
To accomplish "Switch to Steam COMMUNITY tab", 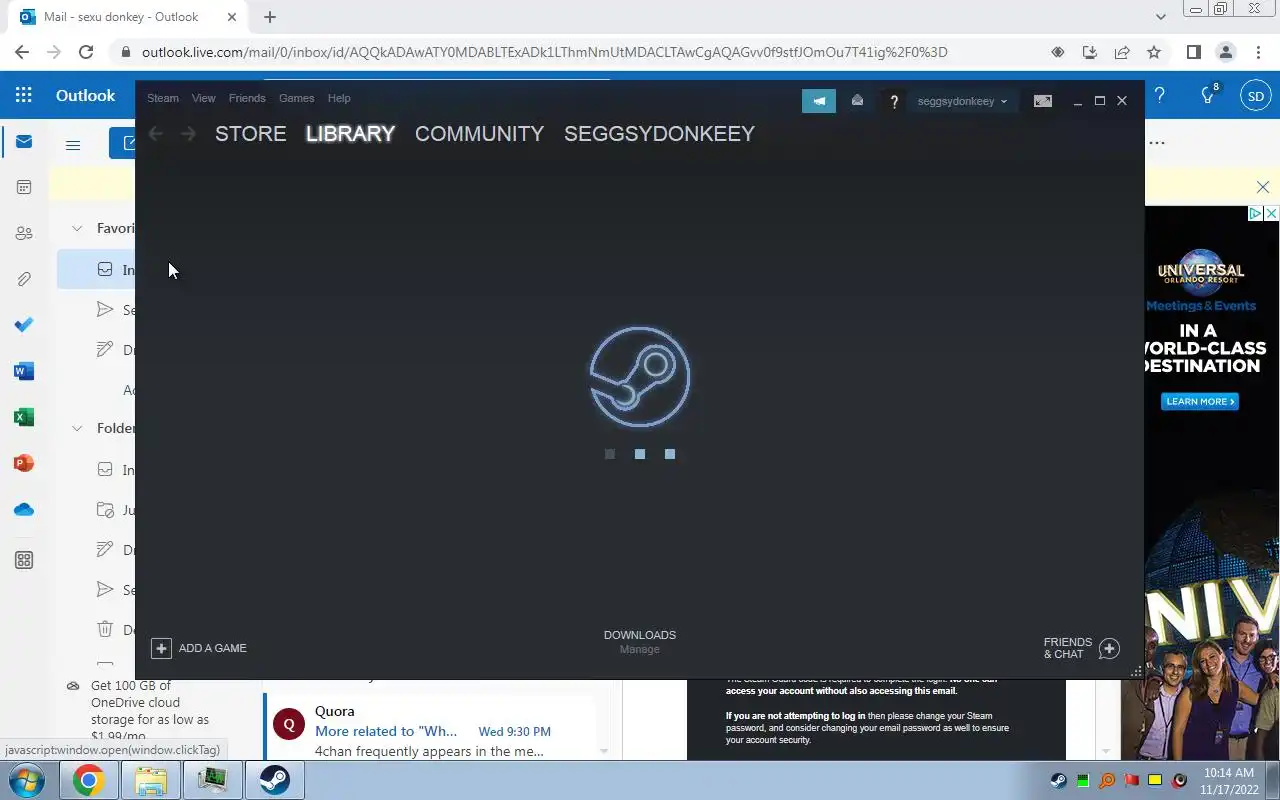I will (x=479, y=134).
